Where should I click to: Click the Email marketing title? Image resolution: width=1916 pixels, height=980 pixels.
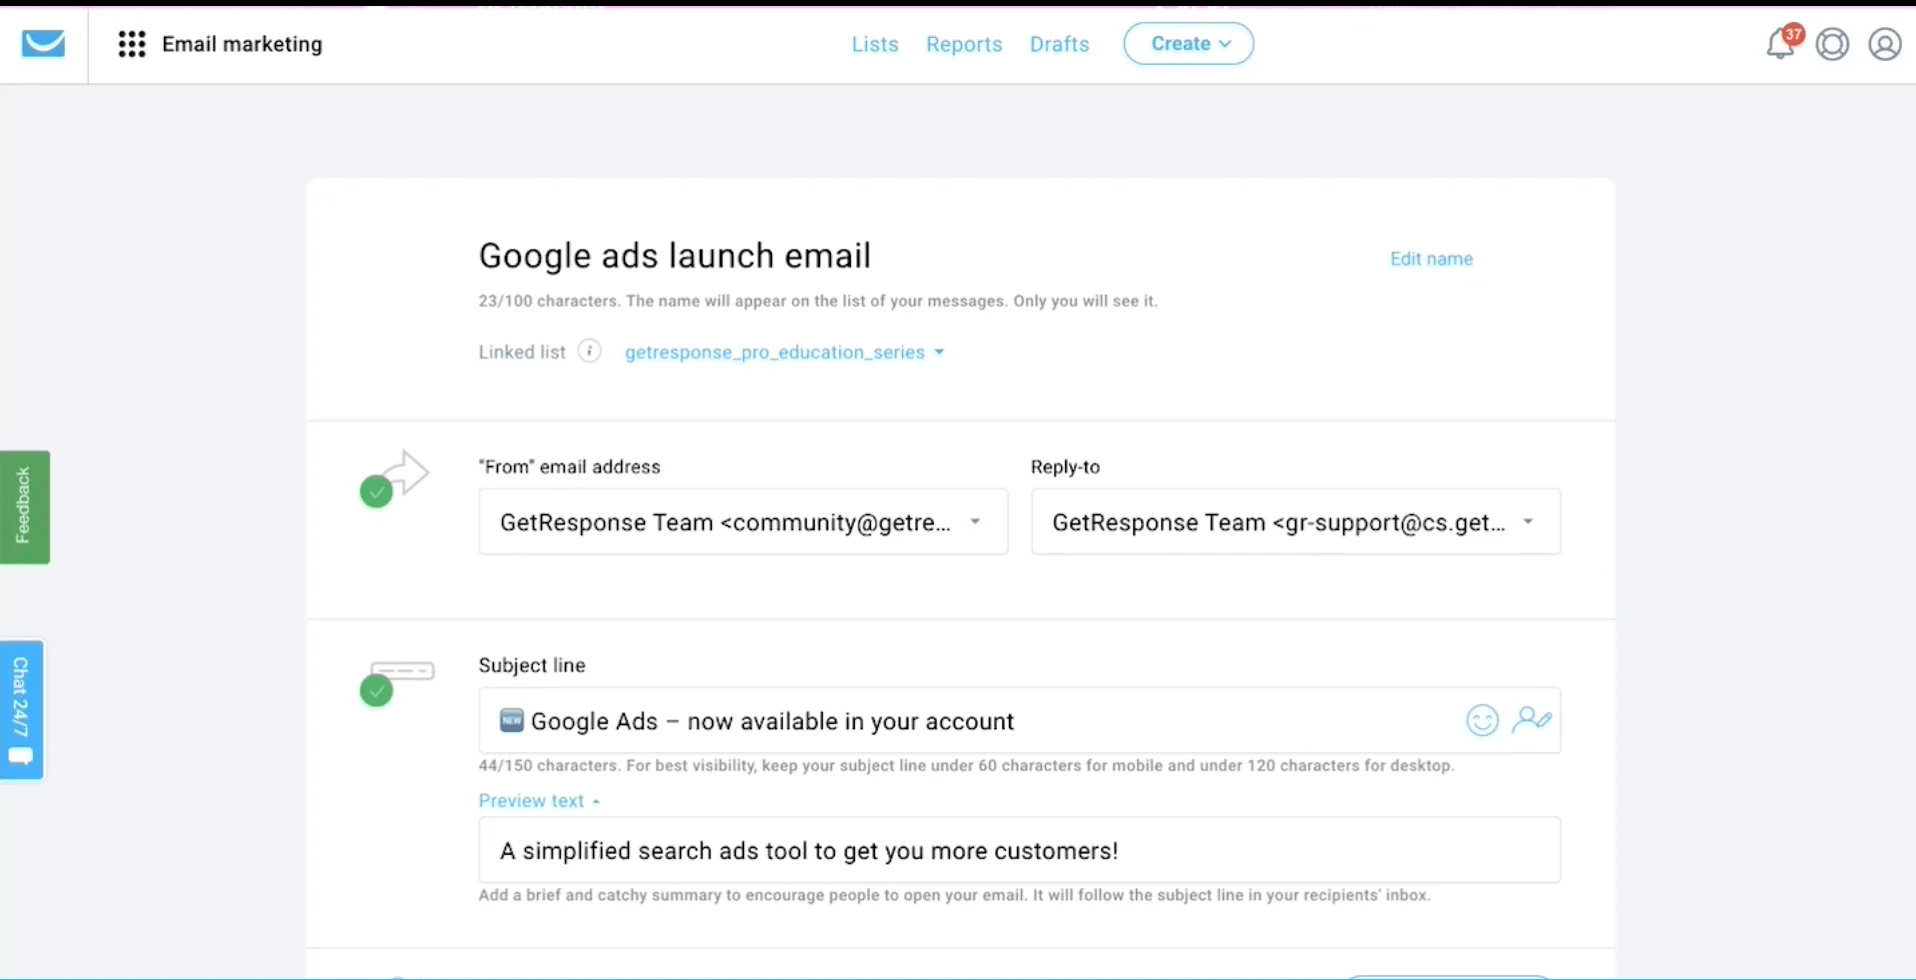pyautogui.click(x=242, y=44)
